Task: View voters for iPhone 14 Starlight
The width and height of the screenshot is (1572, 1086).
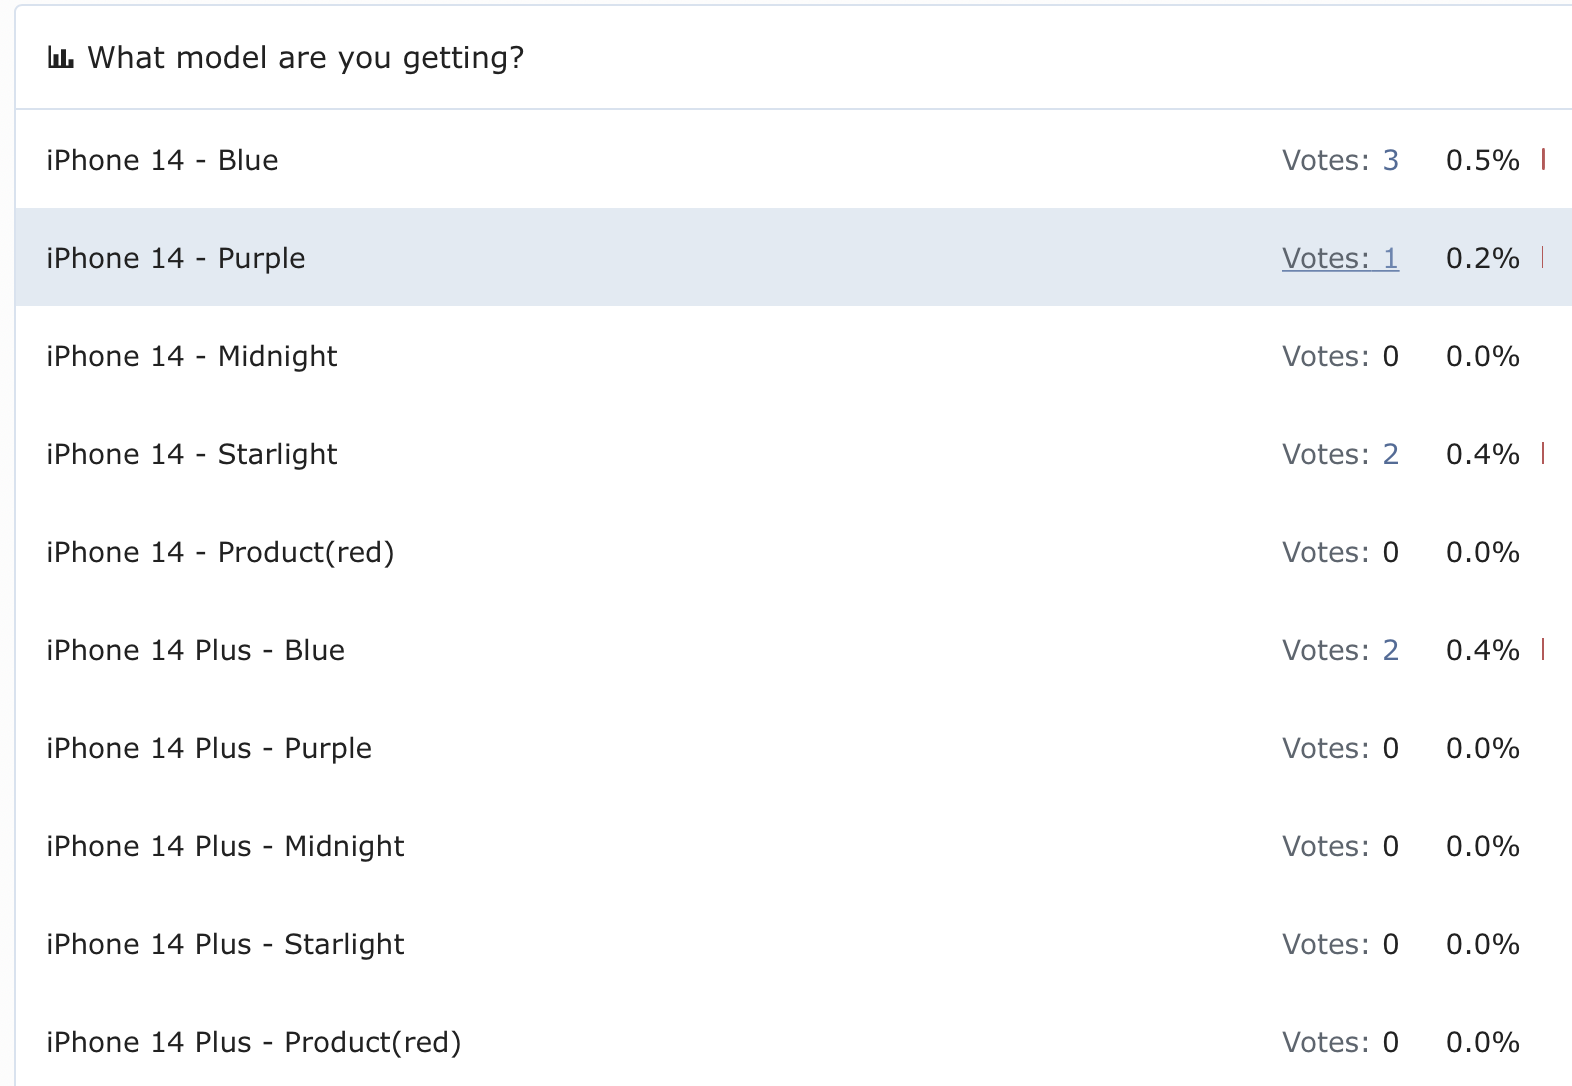Action: 1340,454
